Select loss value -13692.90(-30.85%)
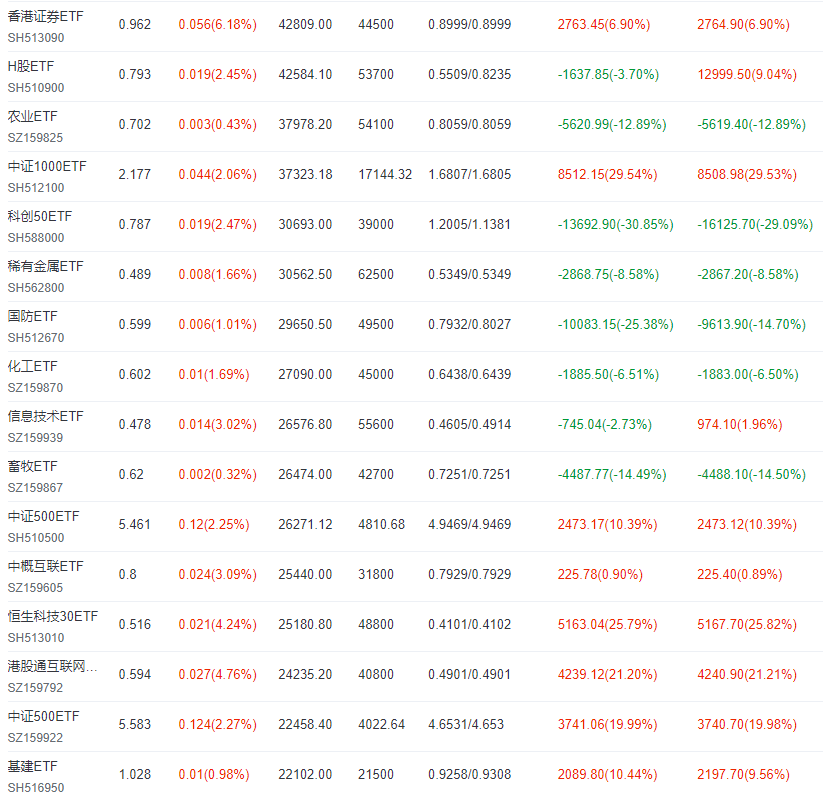This screenshot has width=823, height=801. [615, 225]
